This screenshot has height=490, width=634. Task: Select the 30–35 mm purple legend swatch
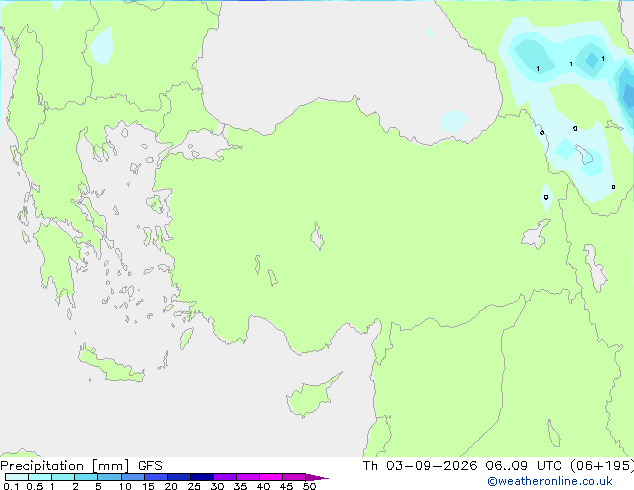pyautogui.click(x=224, y=477)
